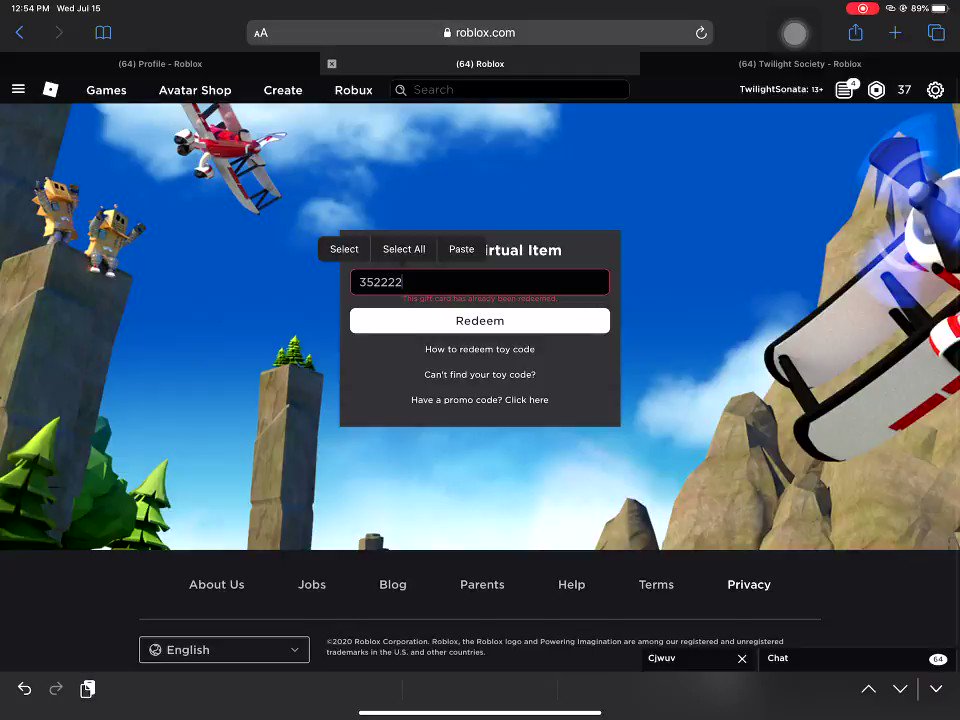
Task: Open the notifications feed icon
Action: (846, 89)
